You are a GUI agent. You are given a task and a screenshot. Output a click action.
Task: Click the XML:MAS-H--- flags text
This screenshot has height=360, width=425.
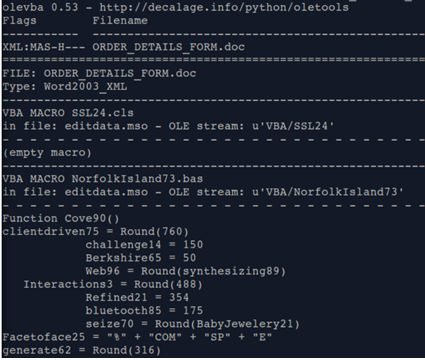click(44, 47)
